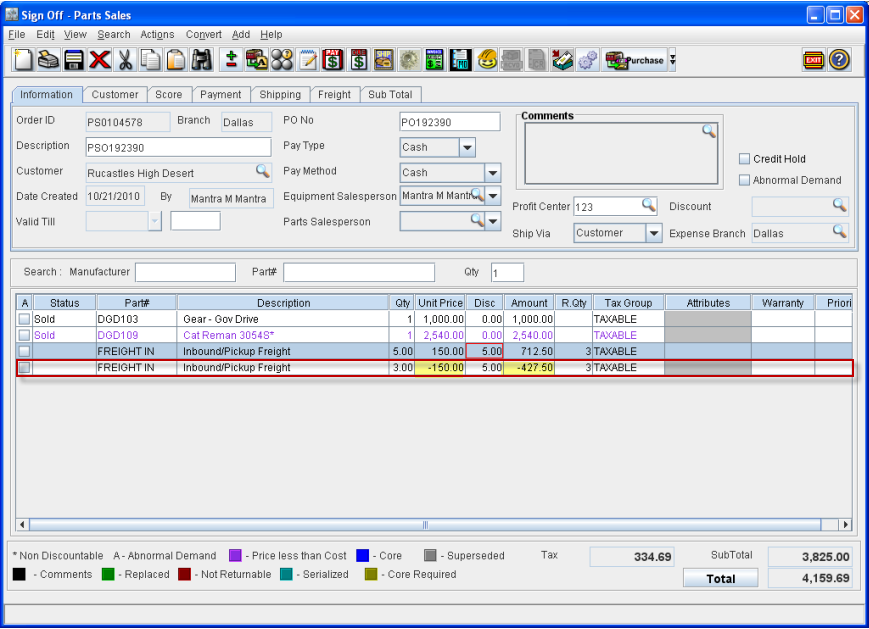Open the notepad with pencil icon

pyautogui.click(x=308, y=60)
